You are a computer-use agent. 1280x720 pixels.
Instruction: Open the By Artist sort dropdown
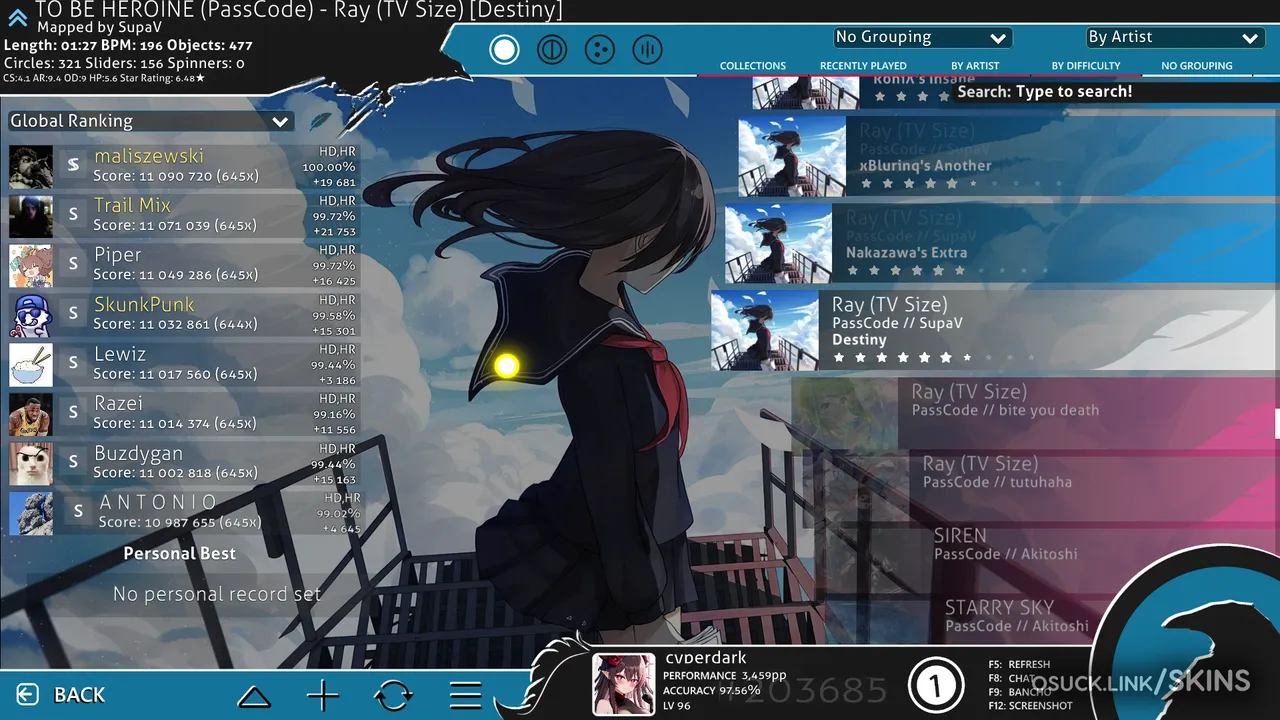click(x=1174, y=38)
